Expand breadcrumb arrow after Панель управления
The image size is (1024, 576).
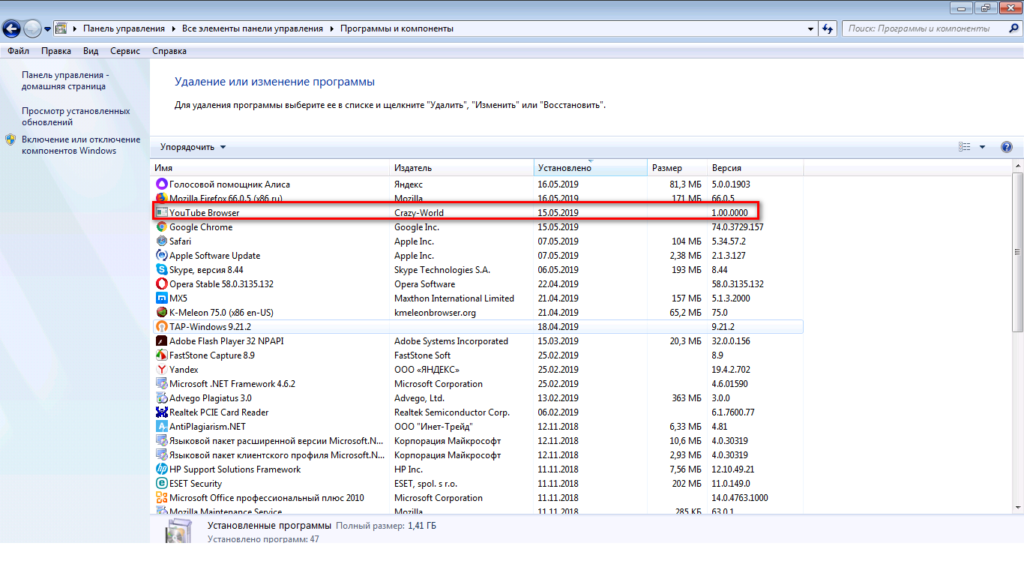coord(173,29)
